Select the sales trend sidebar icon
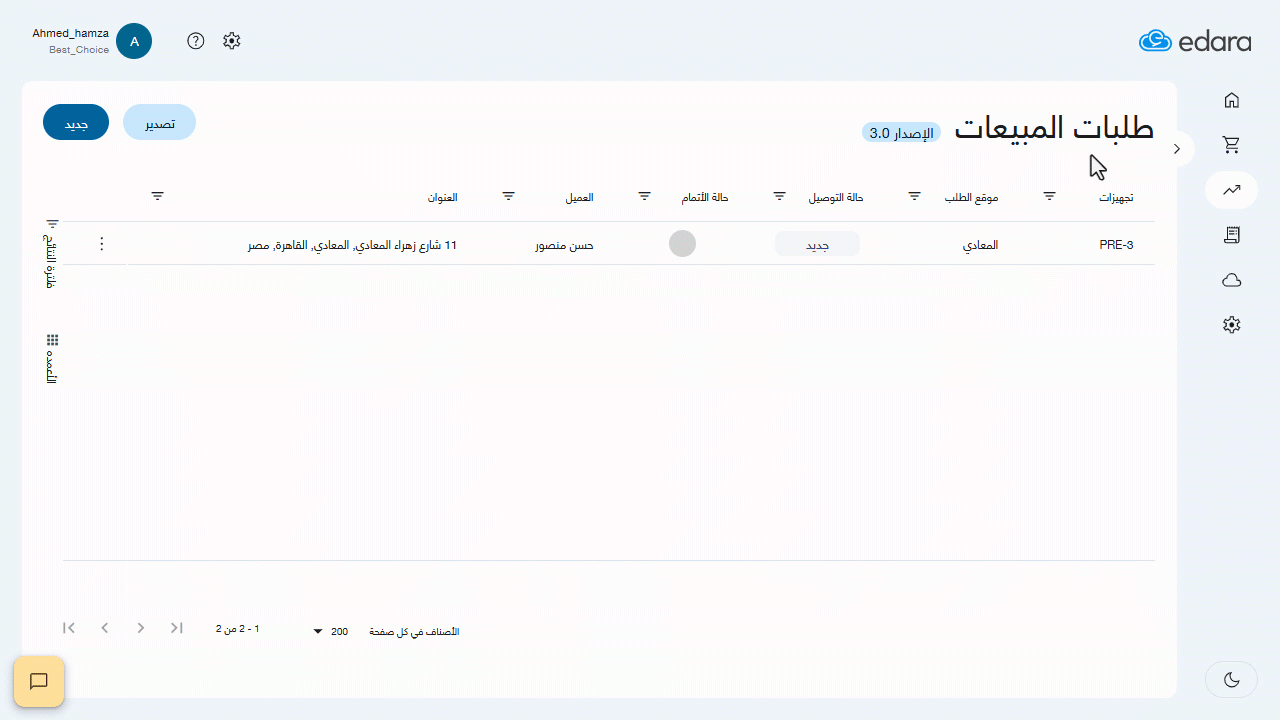Viewport: 1280px width, 720px height. (x=1232, y=190)
